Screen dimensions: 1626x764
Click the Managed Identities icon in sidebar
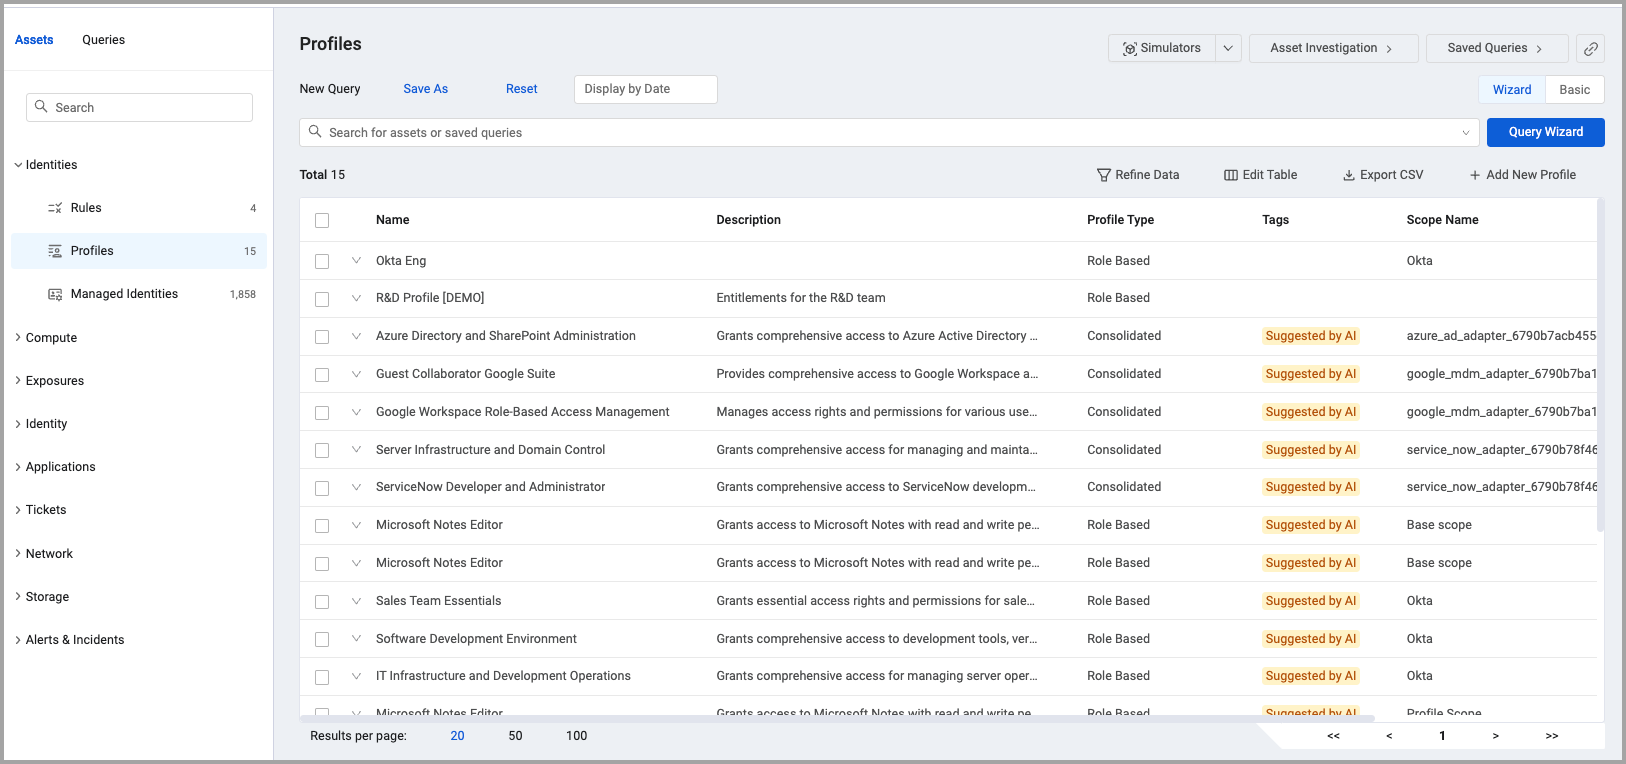coord(55,294)
